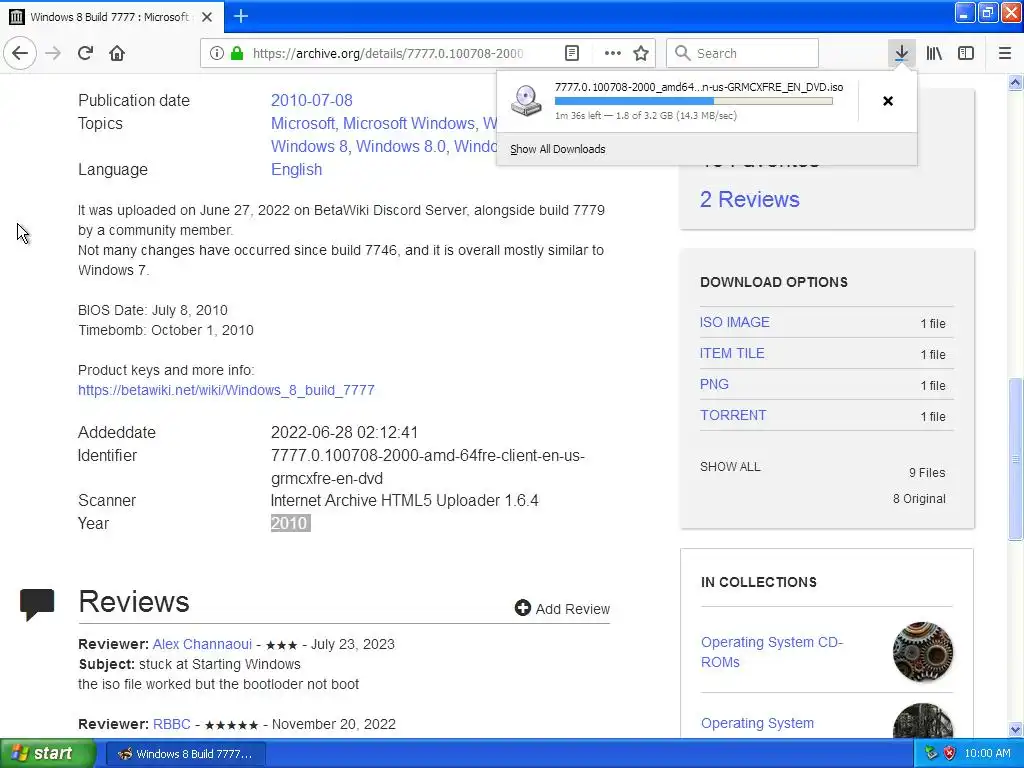Cancel the ISO download with X
This screenshot has height=768, width=1024.
(888, 101)
